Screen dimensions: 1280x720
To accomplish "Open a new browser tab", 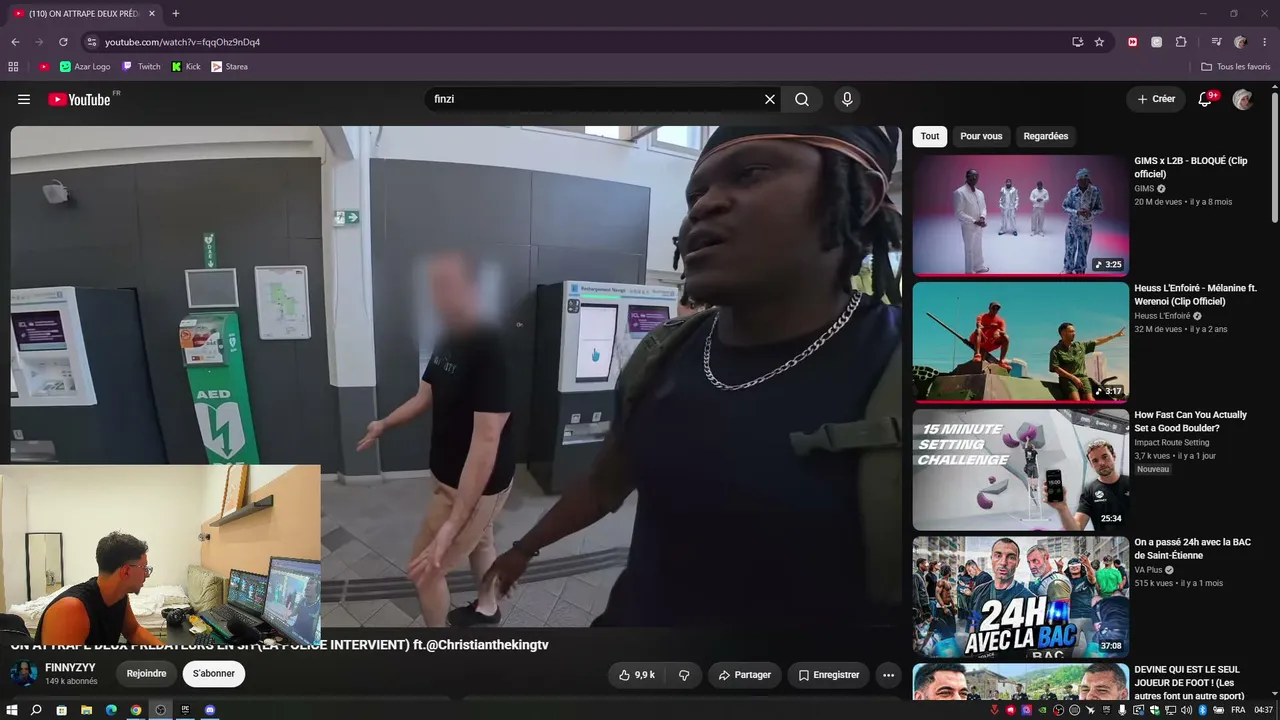I will 176,14.
